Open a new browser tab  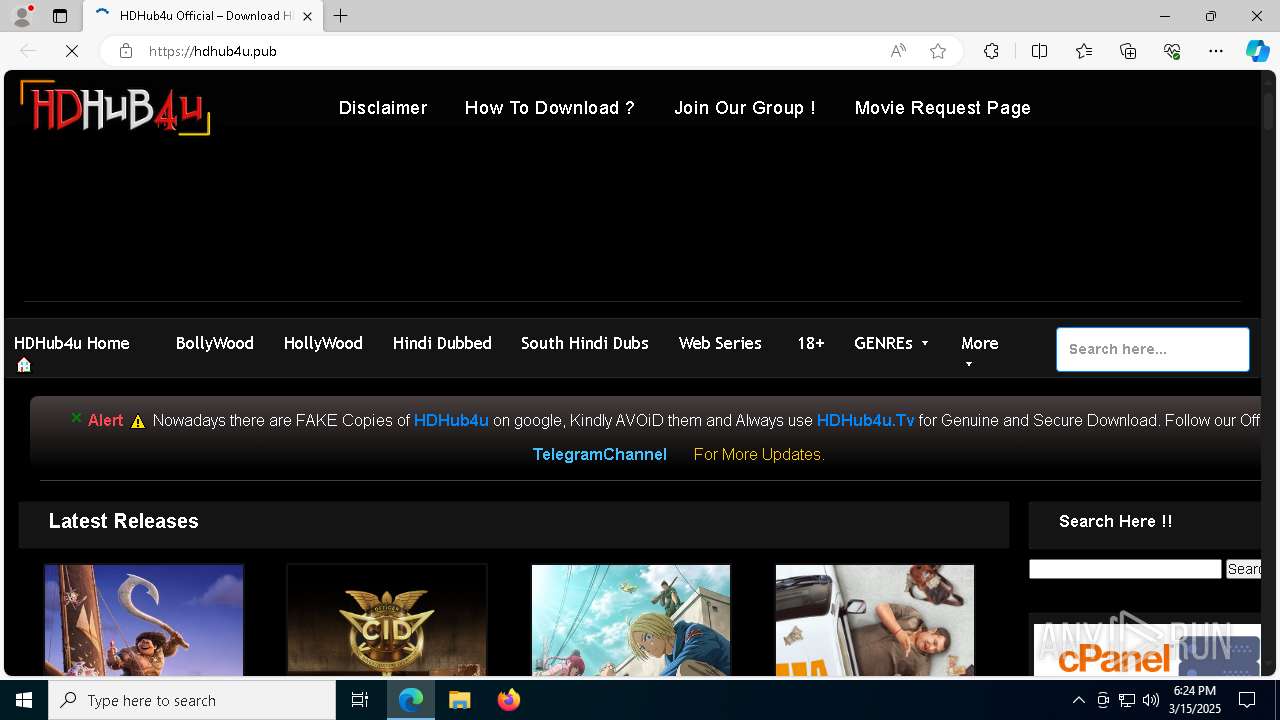coord(341,16)
